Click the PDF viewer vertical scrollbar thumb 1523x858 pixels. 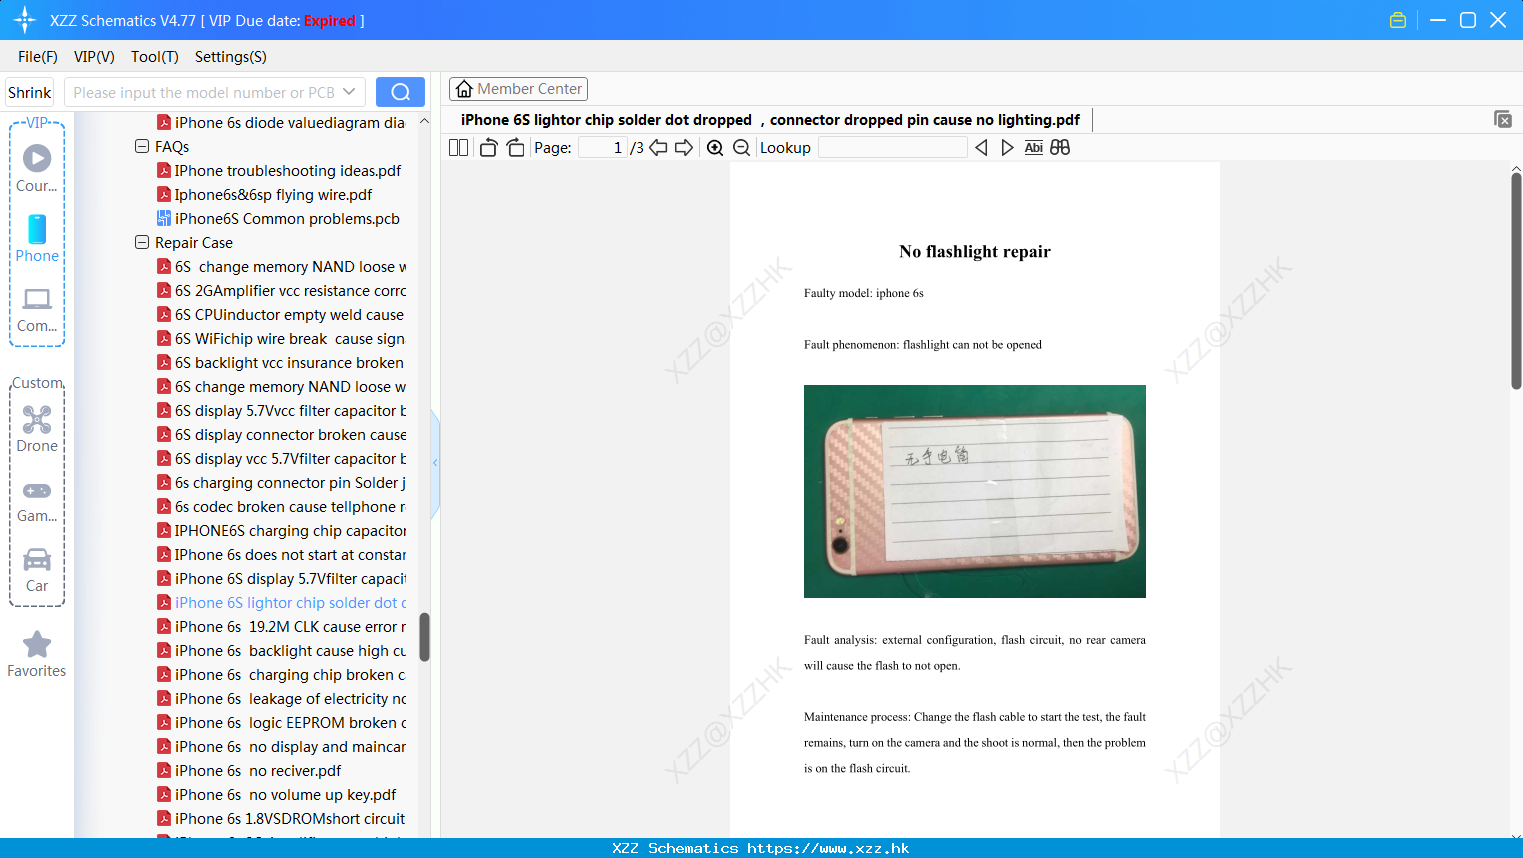click(x=1516, y=281)
